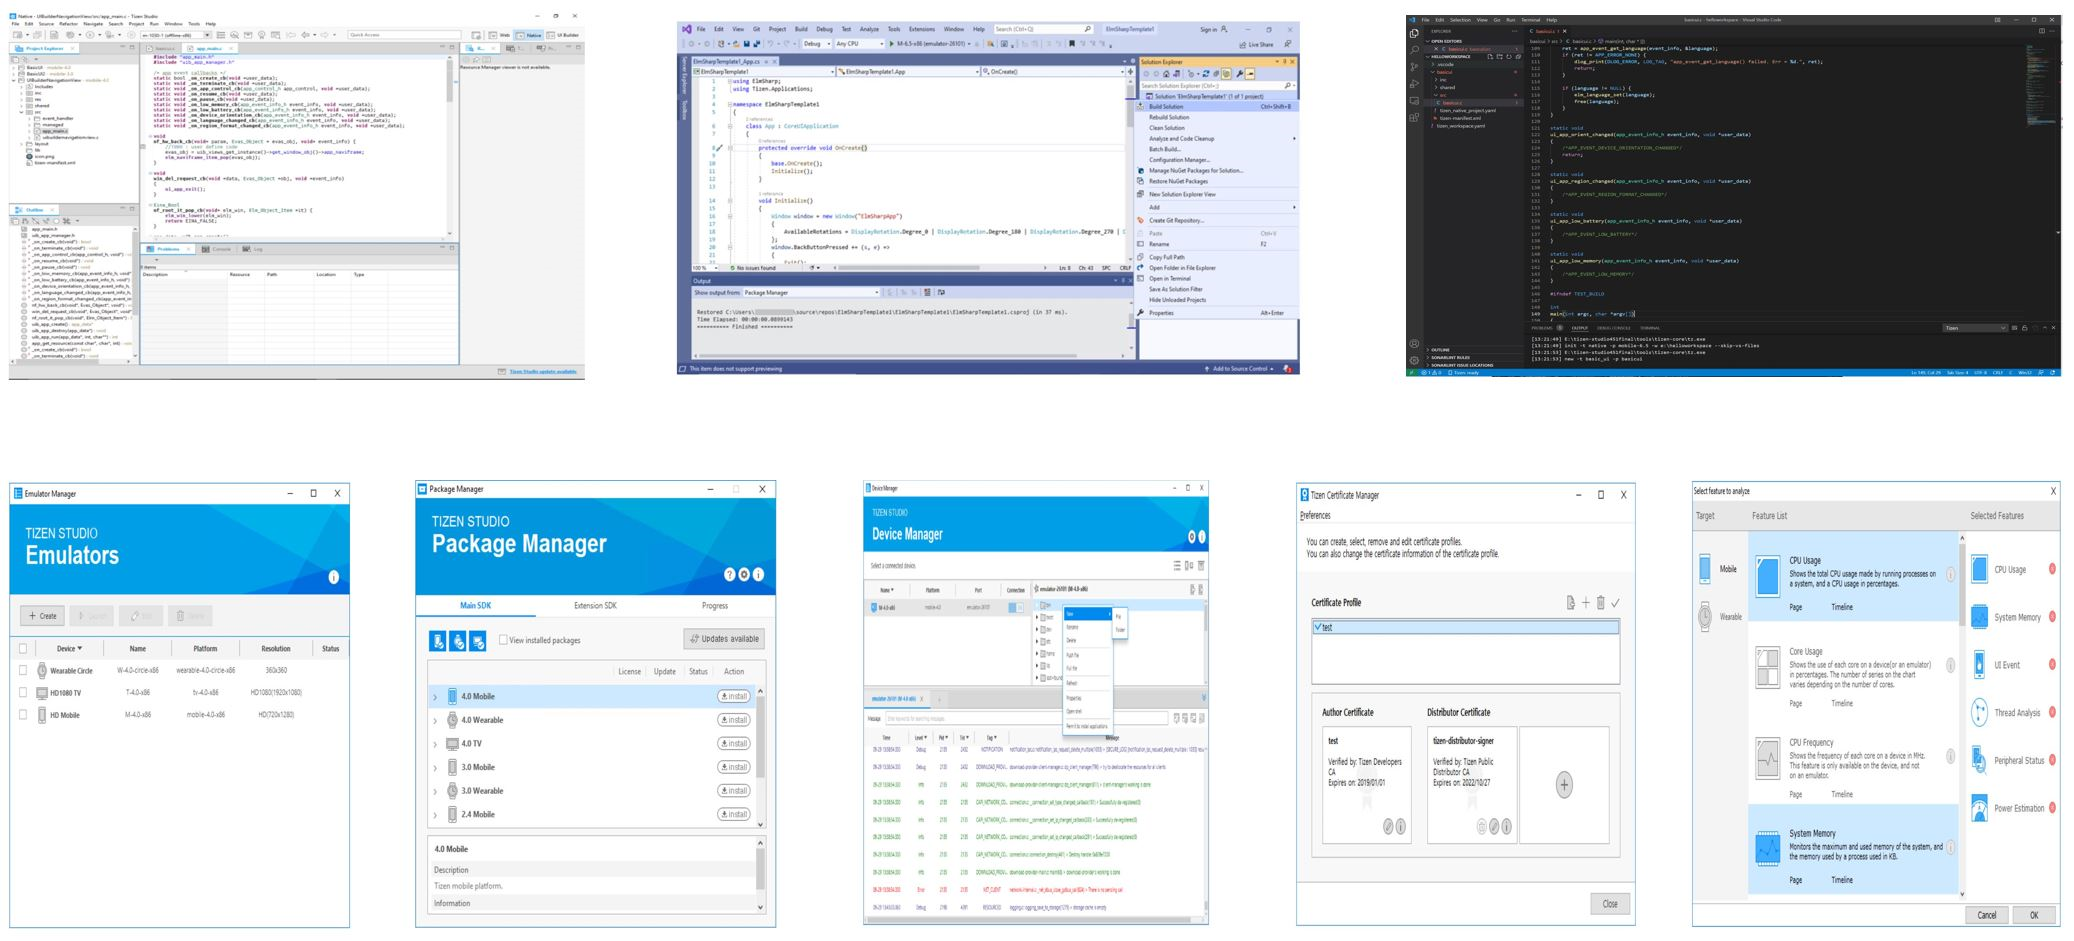Click the add (+) certificate profile icon
The width and height of the screenshot is (2074, 941).
(x=1585, y=603)
